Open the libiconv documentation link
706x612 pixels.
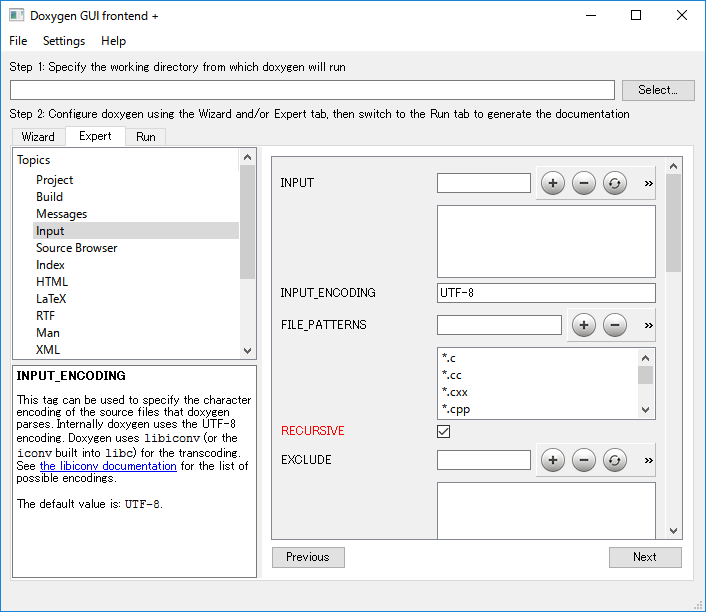[x=108, y=466]
